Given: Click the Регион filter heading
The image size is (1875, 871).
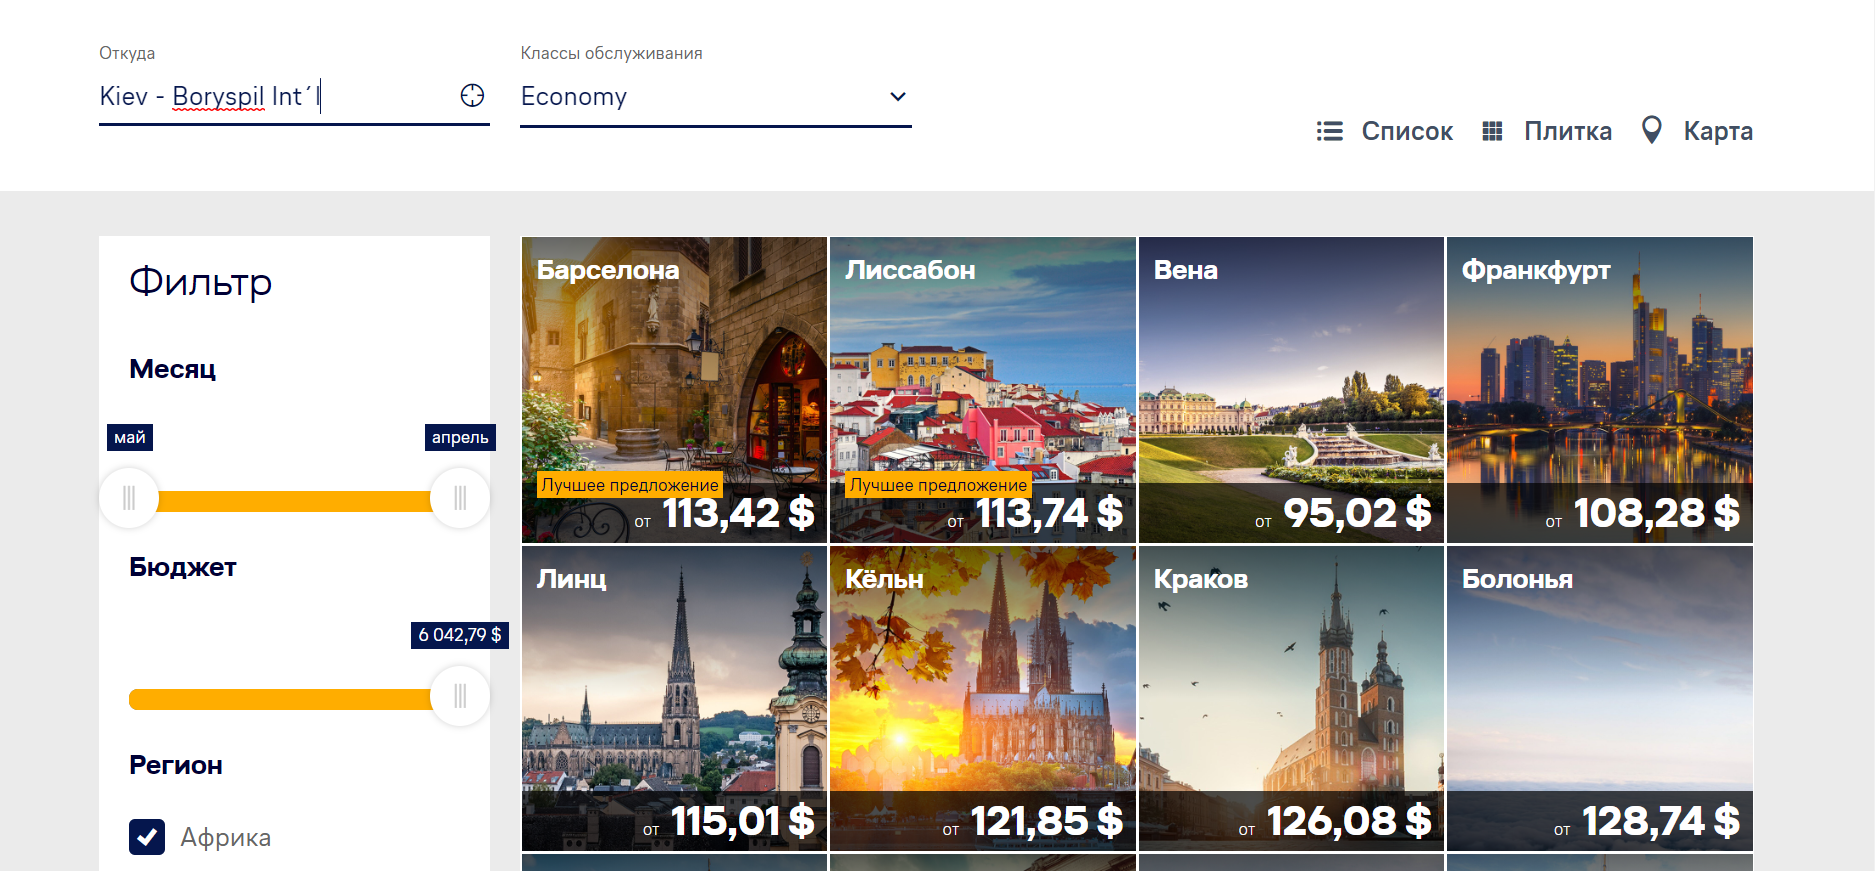Looking at the screenshot, I should pyautogui.click(x=176, y=765).
